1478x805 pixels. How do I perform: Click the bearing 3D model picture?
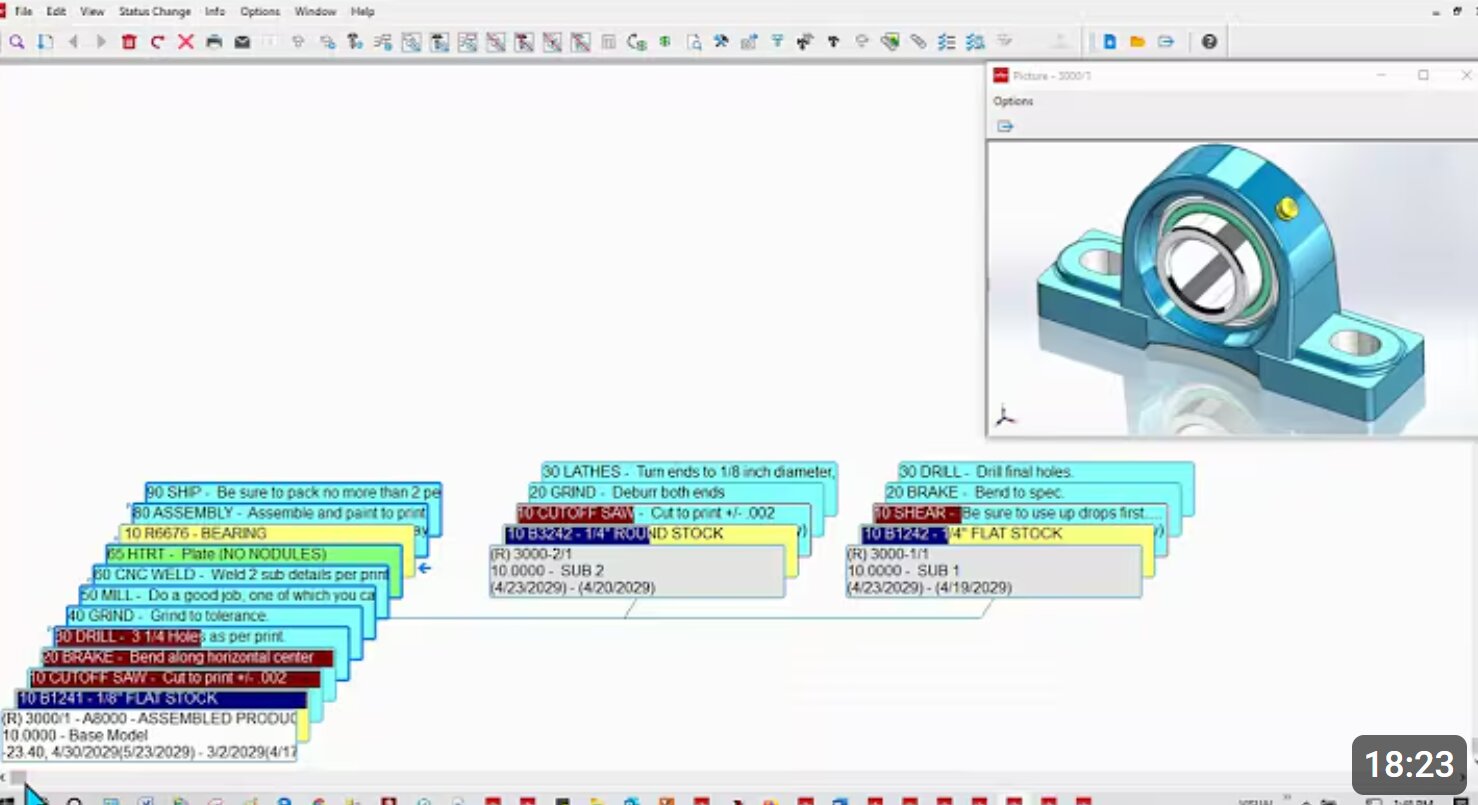[1231, 287]
